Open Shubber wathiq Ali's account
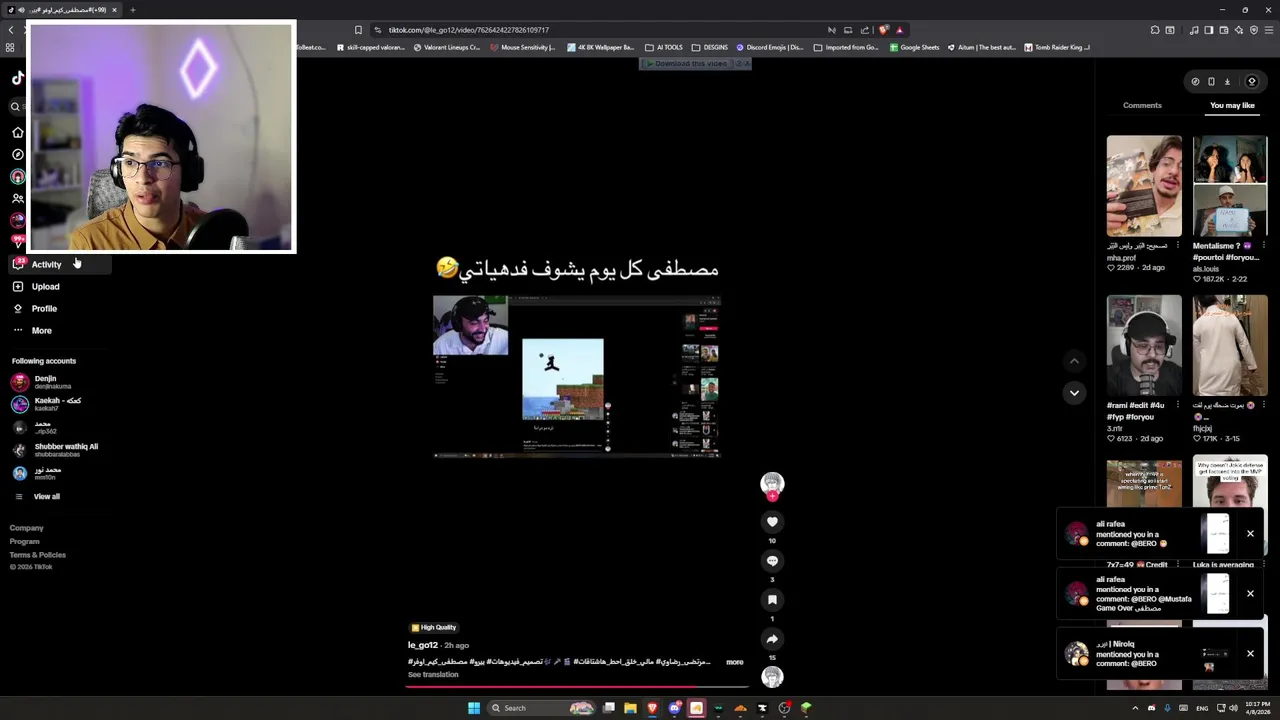The height and width of the screenshot is (720, 1280). click(55, 450)
